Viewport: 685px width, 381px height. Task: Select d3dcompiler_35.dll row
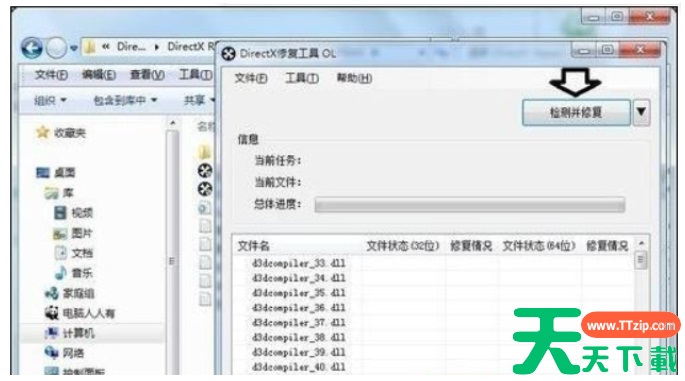click(299, 293)
